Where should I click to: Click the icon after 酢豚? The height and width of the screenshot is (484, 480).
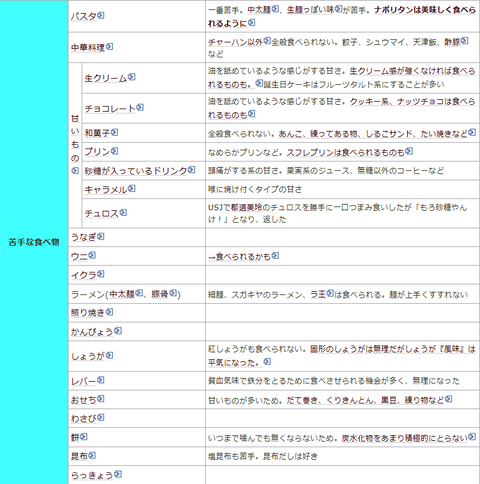(x=464, y=41)
